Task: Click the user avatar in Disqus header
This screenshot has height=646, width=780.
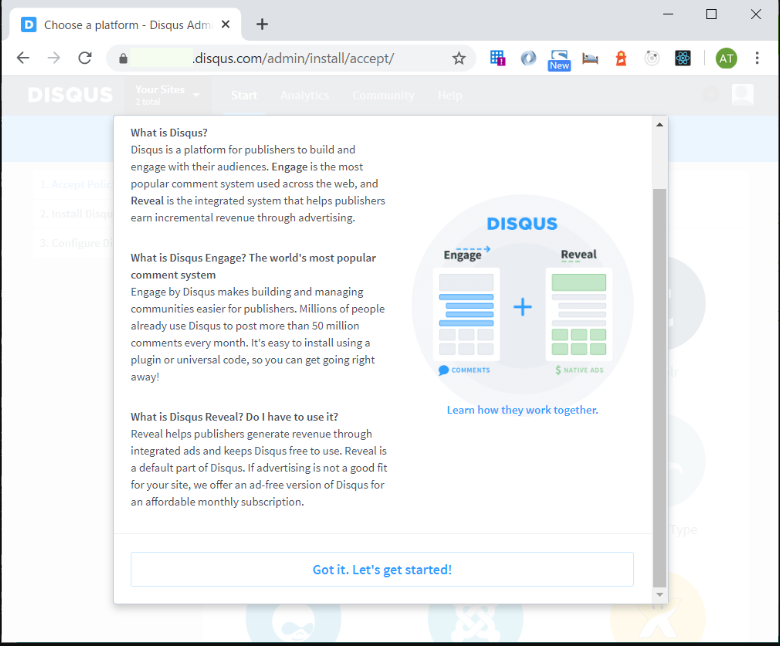Action: (743, 94)
